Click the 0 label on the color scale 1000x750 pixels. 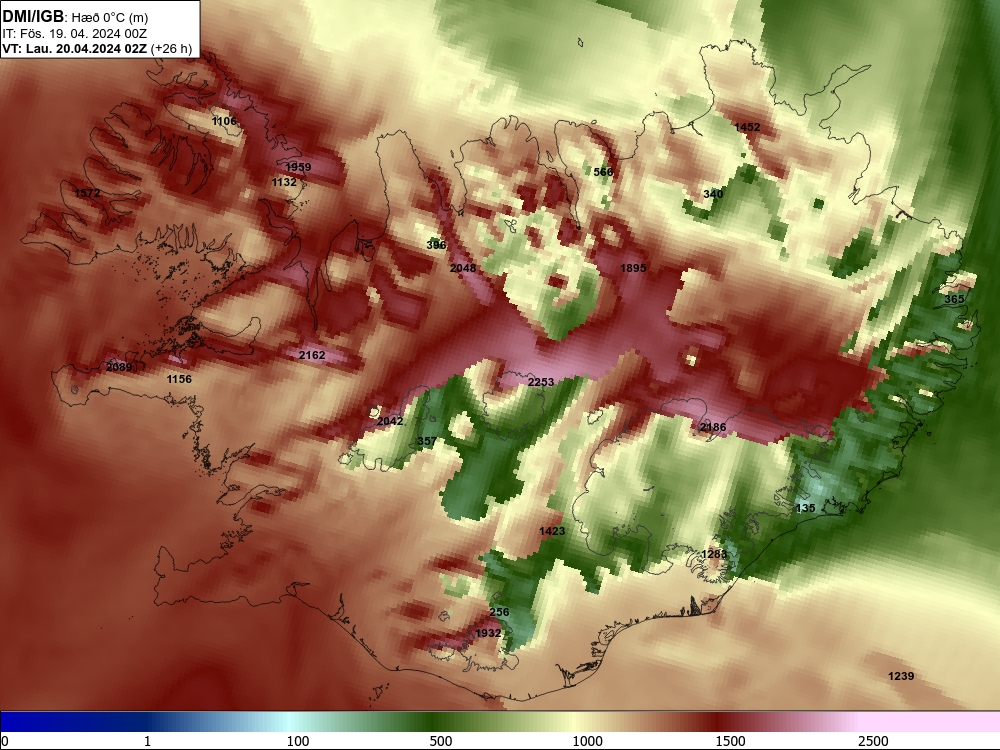point(5,741)
